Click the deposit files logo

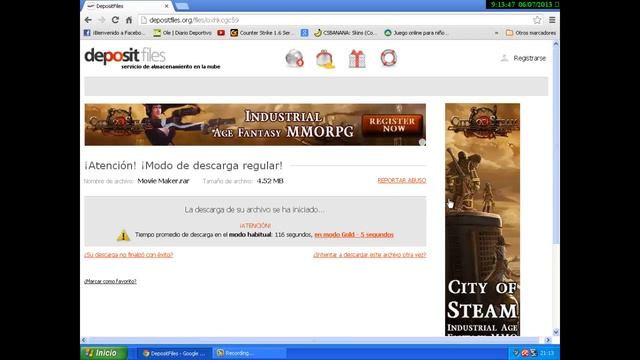click(x=125, y=56)
